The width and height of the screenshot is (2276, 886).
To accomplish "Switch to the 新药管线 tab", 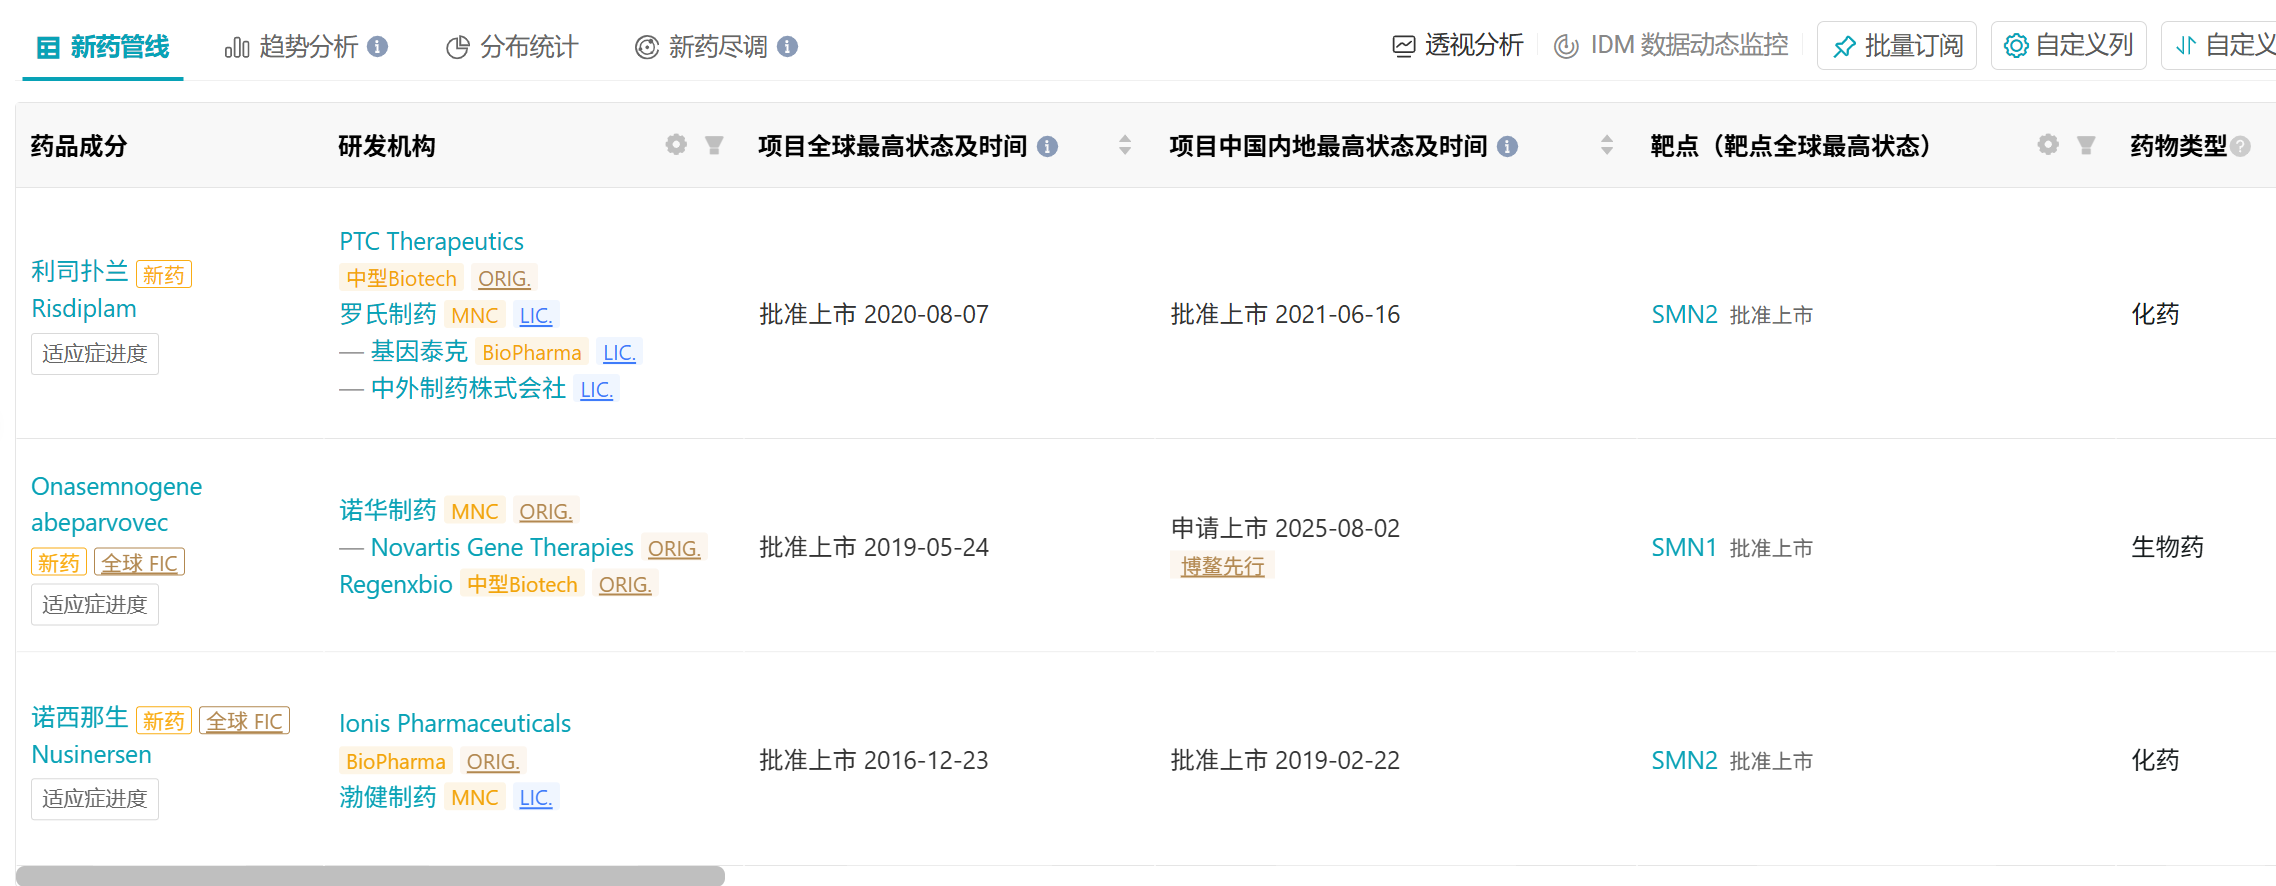I will coord(103,47).
